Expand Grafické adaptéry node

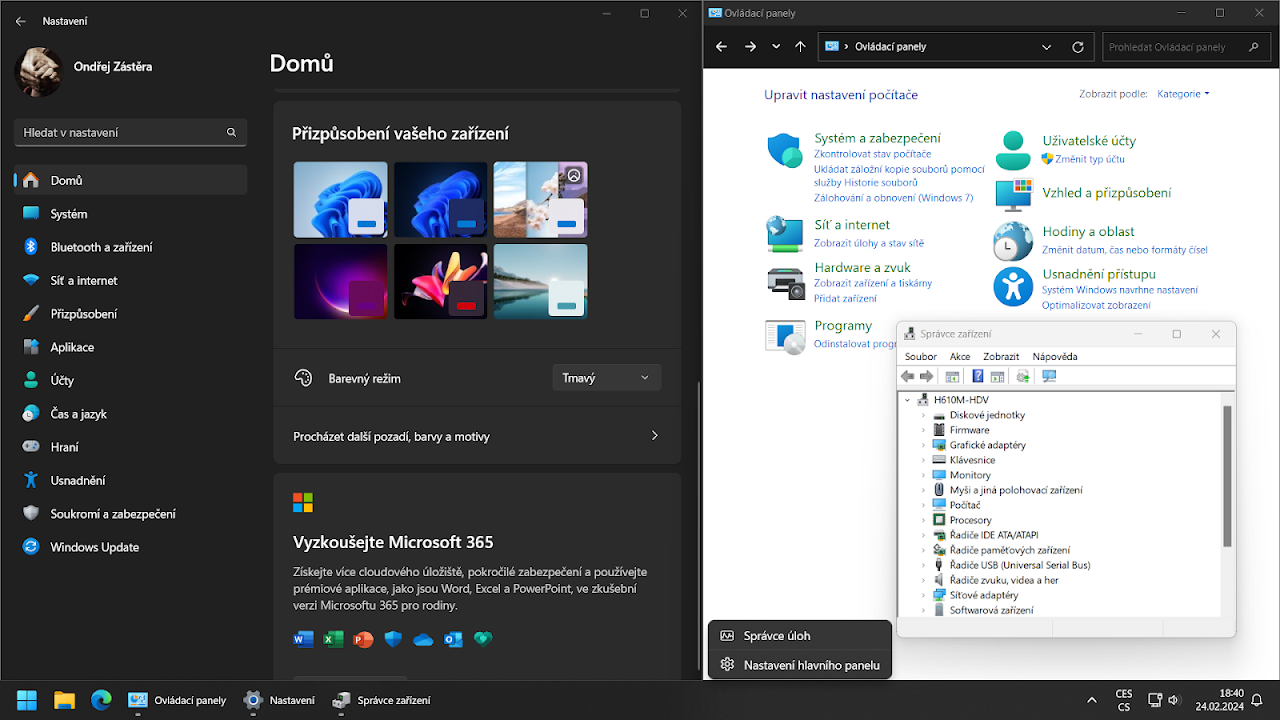(924, 445)
